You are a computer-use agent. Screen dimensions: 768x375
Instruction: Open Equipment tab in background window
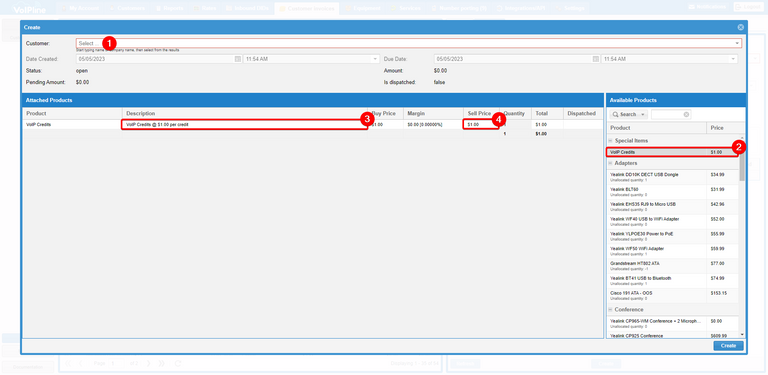363,8
